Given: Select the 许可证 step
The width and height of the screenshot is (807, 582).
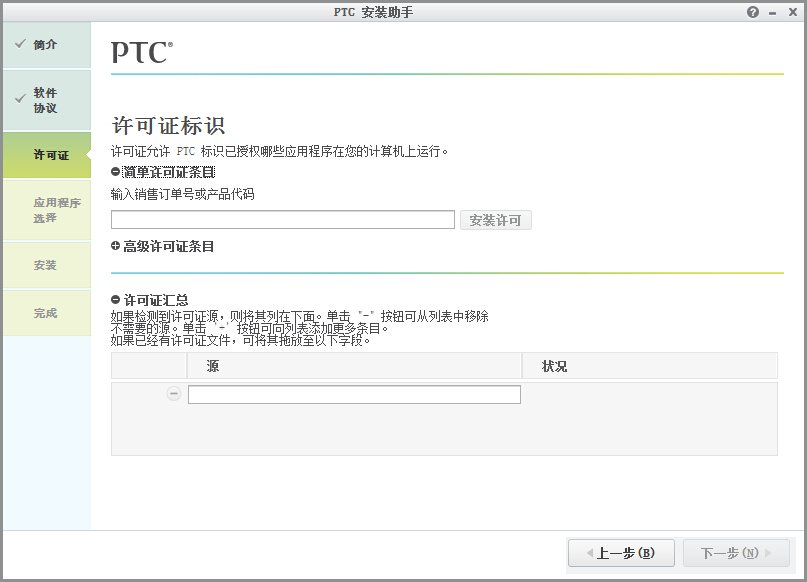Looking at the screenshot, I should (47, 155).
